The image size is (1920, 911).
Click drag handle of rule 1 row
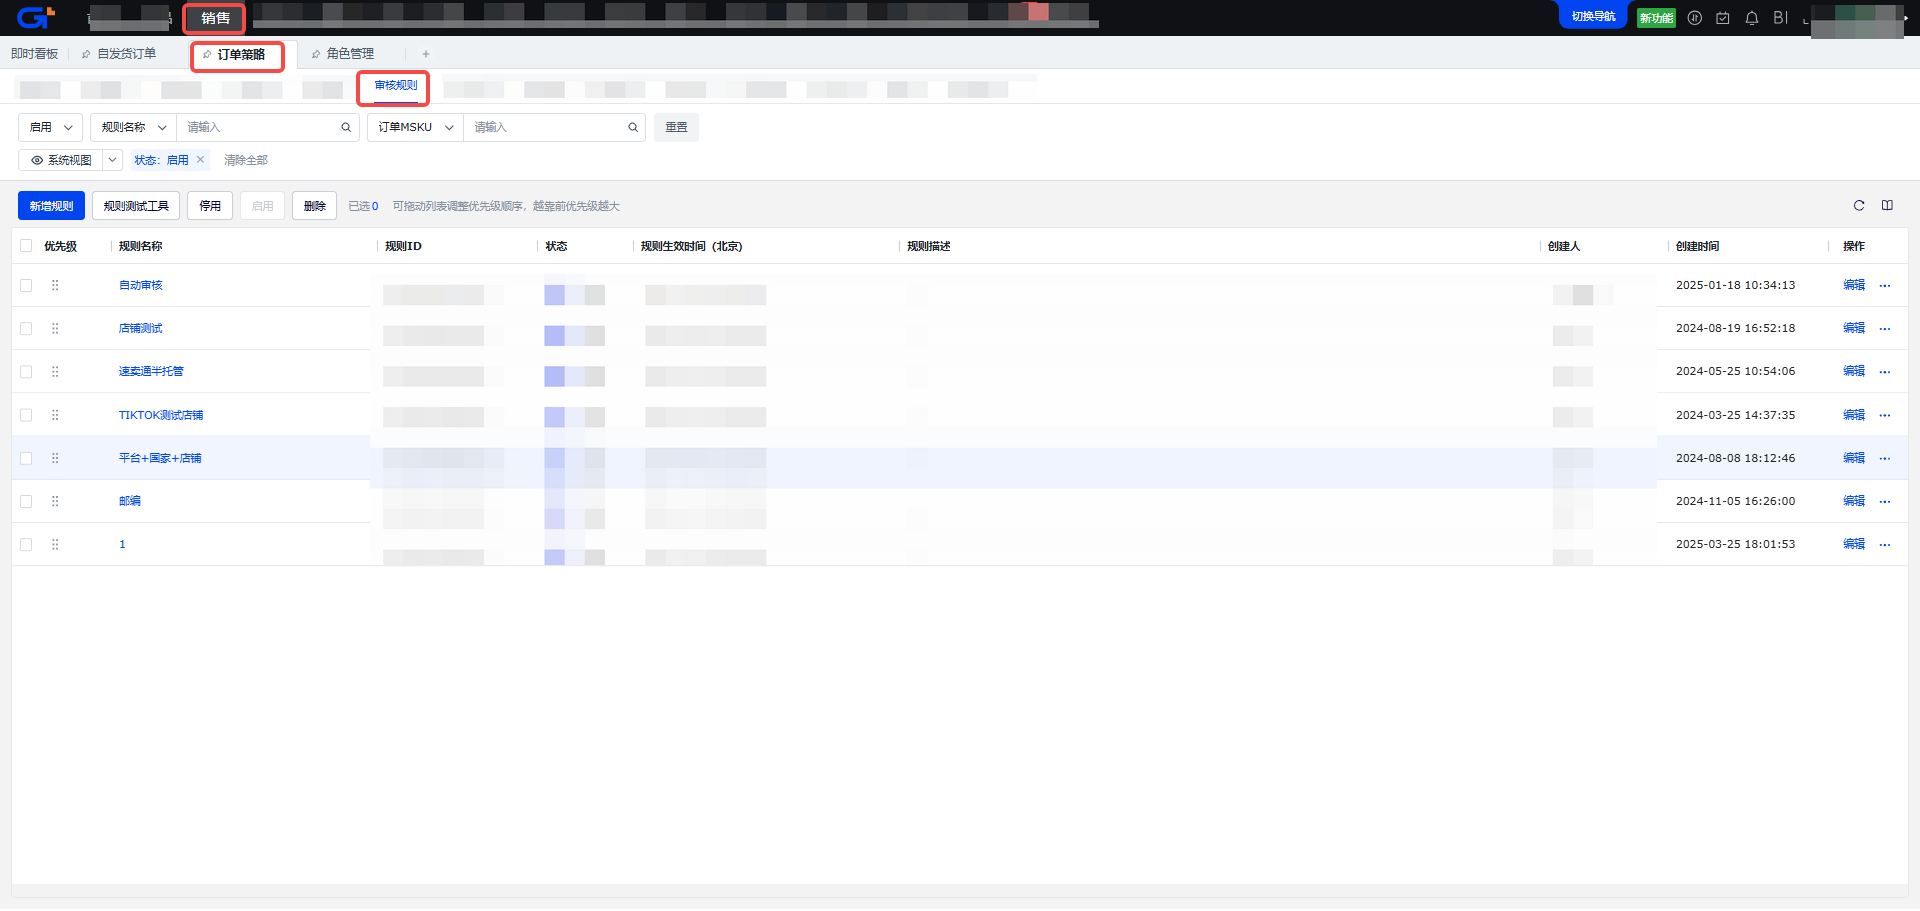tap(55, 544)
